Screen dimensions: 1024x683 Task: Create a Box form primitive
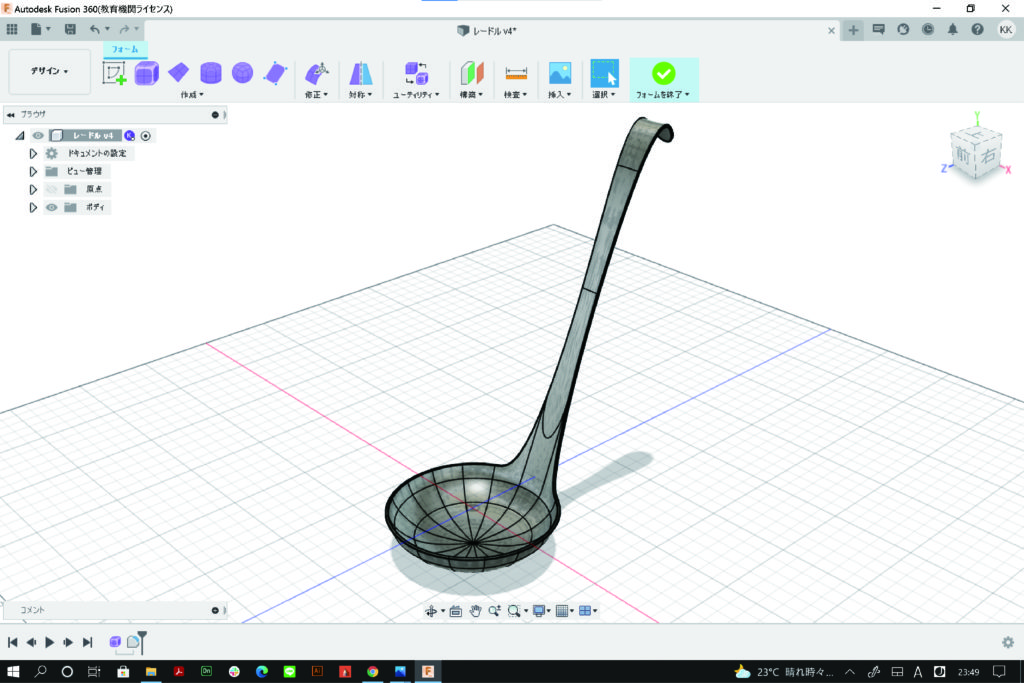pos(147,73)
